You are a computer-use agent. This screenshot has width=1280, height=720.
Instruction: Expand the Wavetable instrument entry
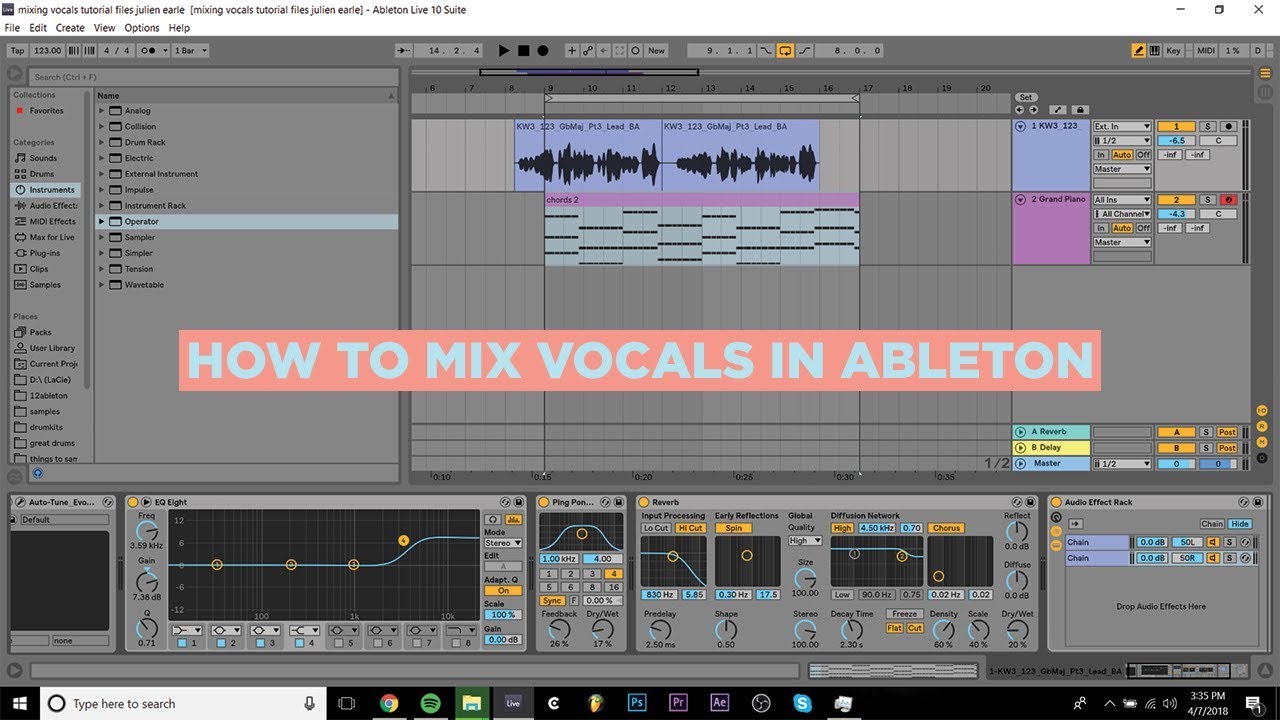click(x=101, y=285)
